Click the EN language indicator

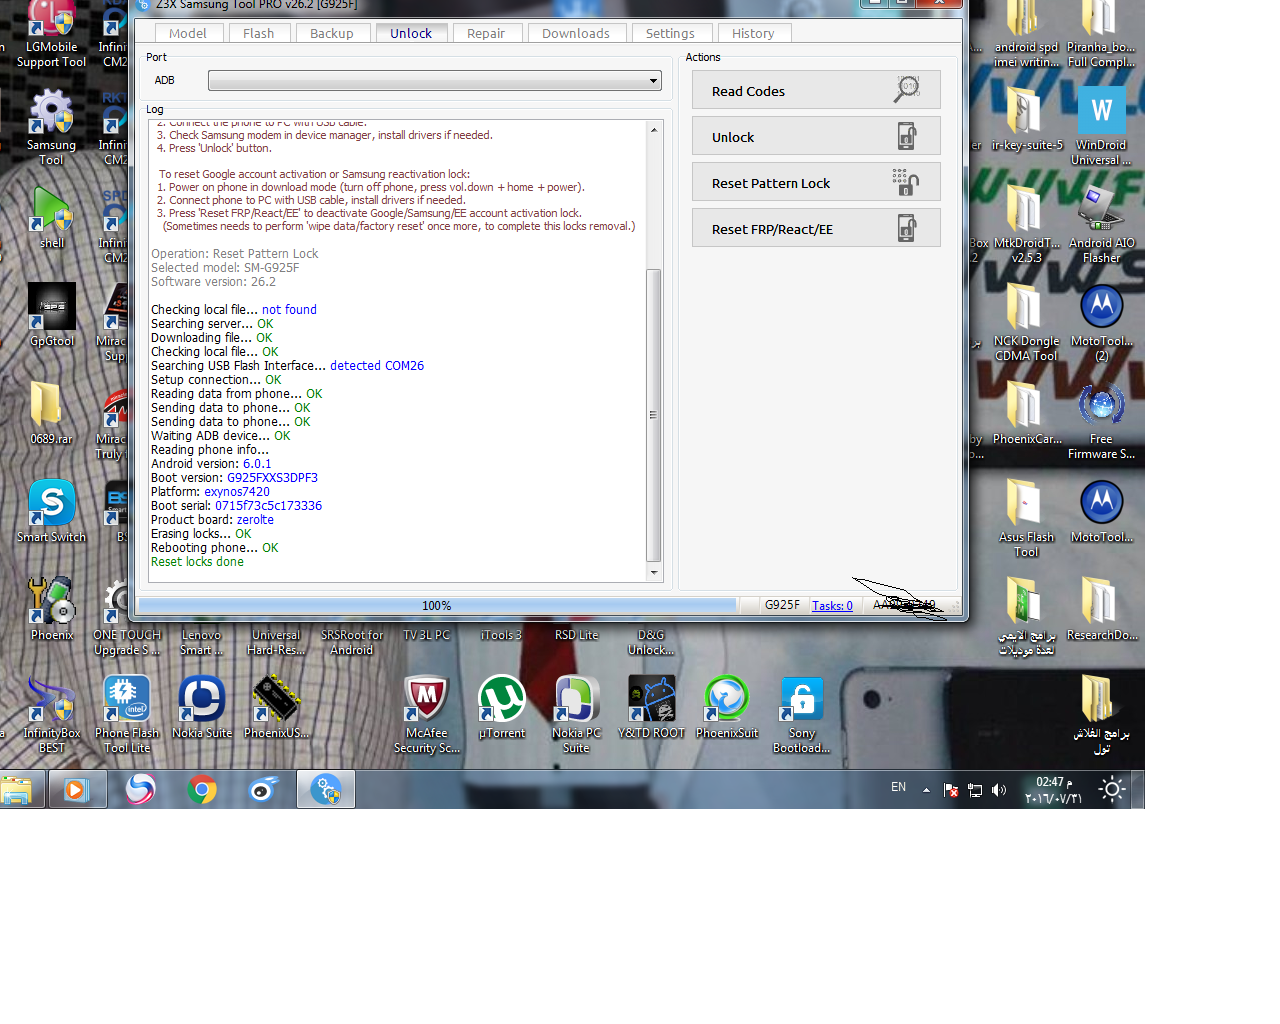898,787
